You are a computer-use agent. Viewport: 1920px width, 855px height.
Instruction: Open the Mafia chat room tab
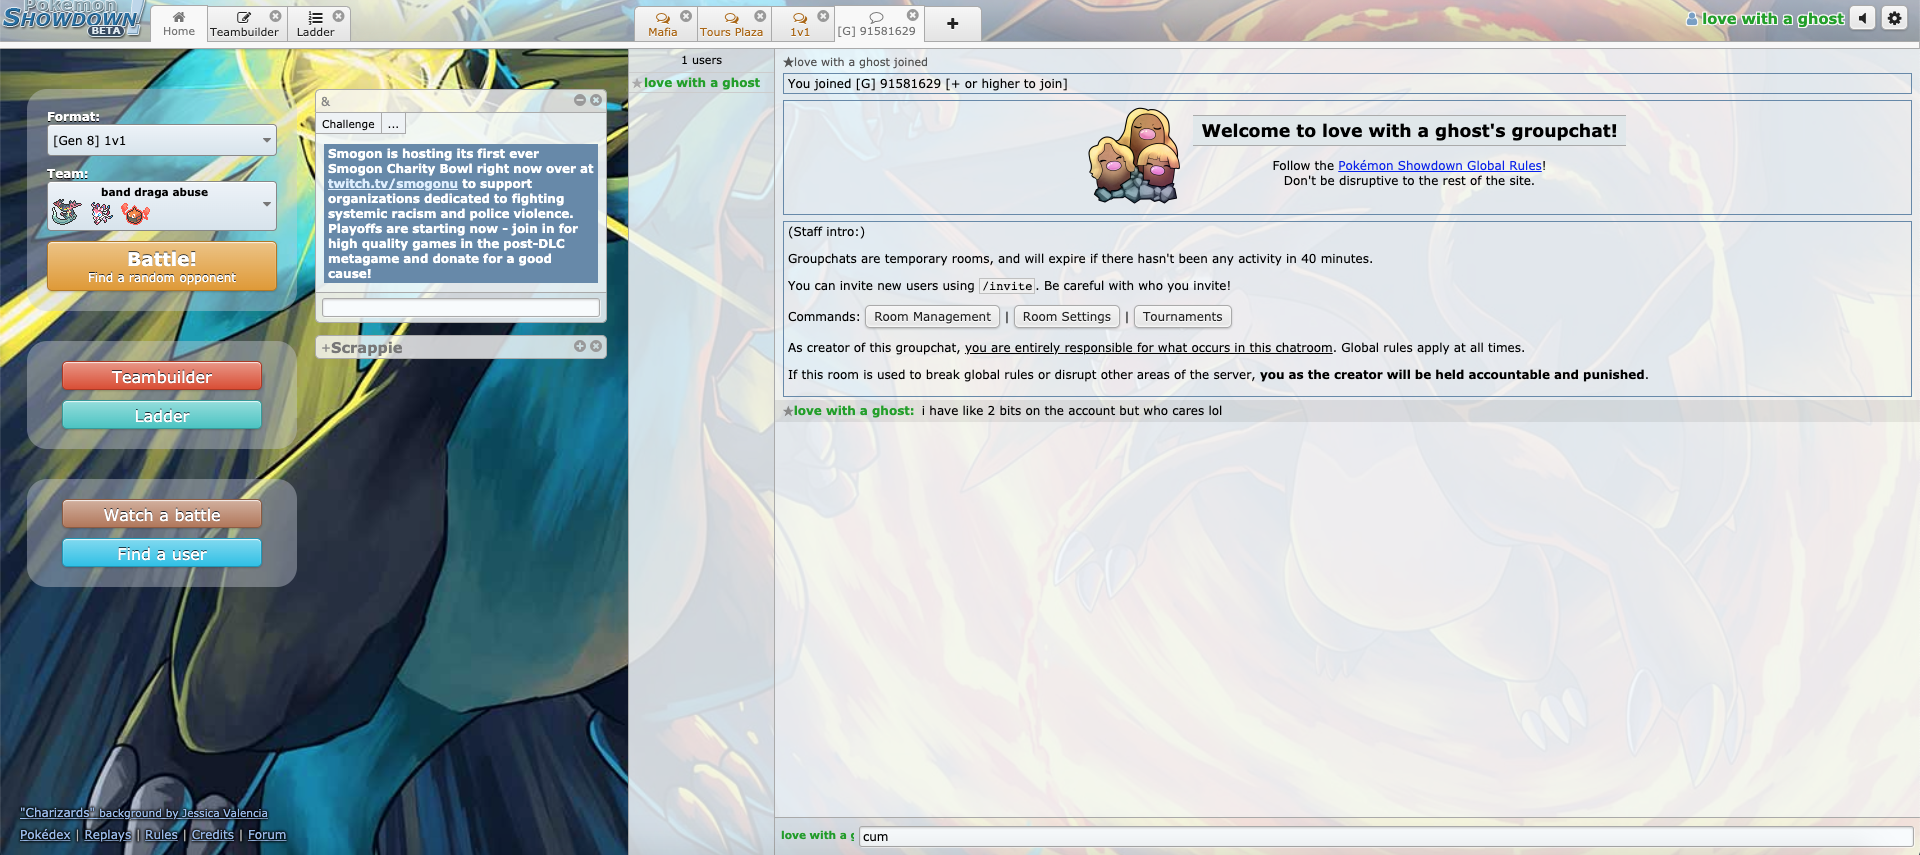click(663, 23)
